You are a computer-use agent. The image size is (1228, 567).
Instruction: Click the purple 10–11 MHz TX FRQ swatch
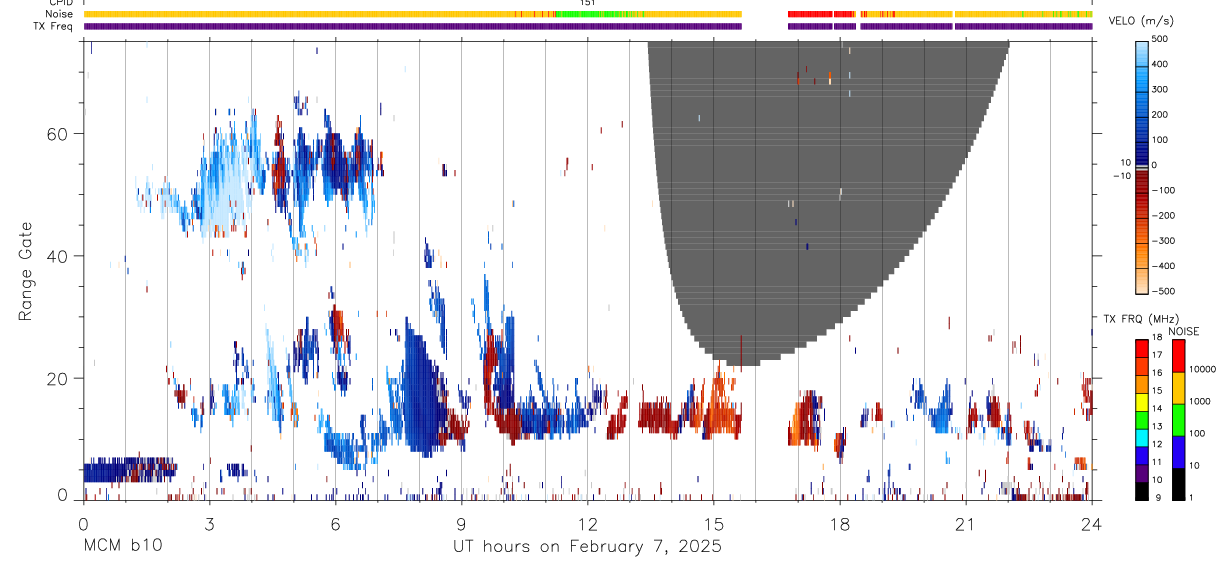(x=1143, y=472)
